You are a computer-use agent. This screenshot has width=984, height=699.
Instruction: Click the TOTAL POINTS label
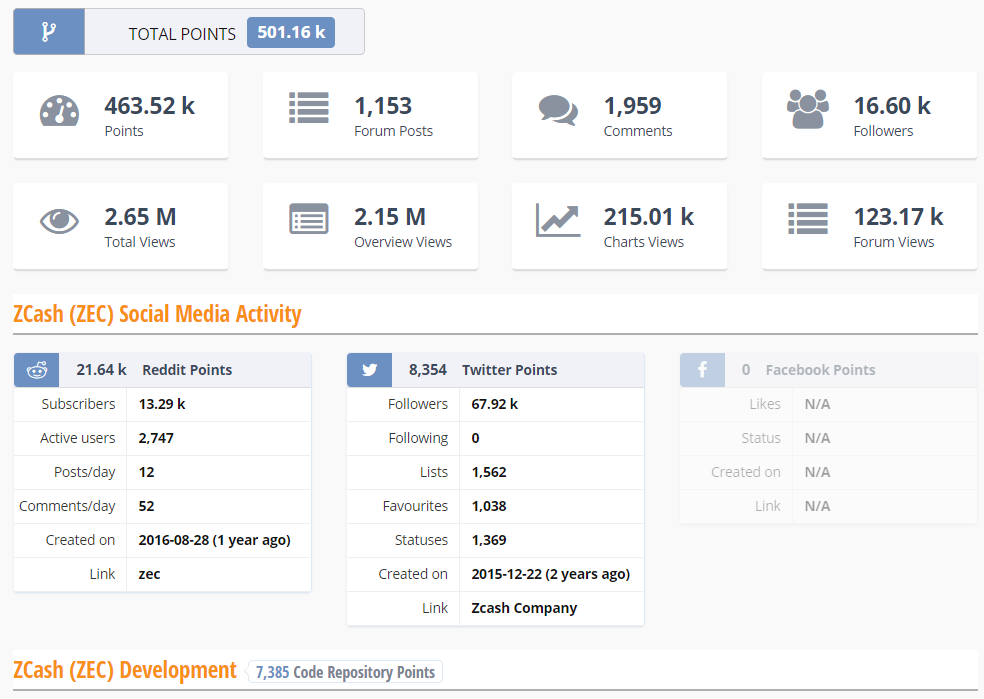click(x=182, y=34)
